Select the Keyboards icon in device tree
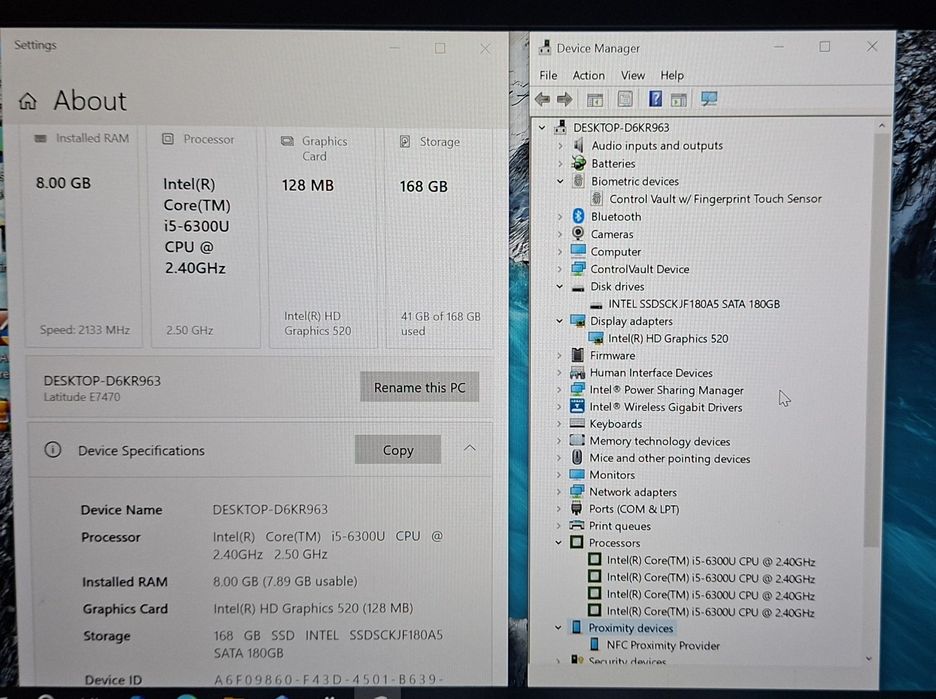Image resolution: width=936 pixels, height=699 pixels. [x=577, y=423]
